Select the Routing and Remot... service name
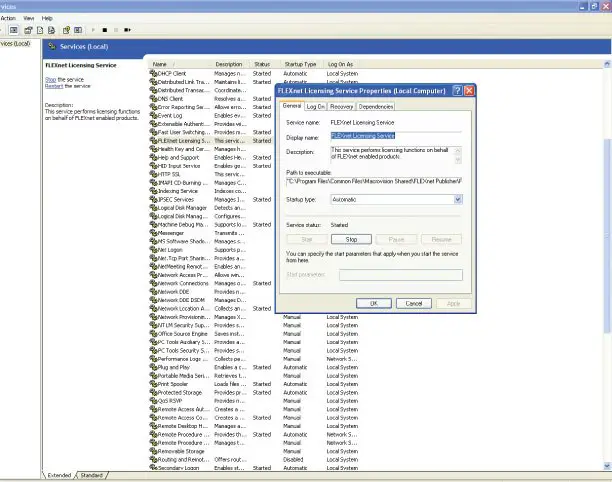Screen dimensions: 612x482 pyautogui.click(x=183, y=460)
